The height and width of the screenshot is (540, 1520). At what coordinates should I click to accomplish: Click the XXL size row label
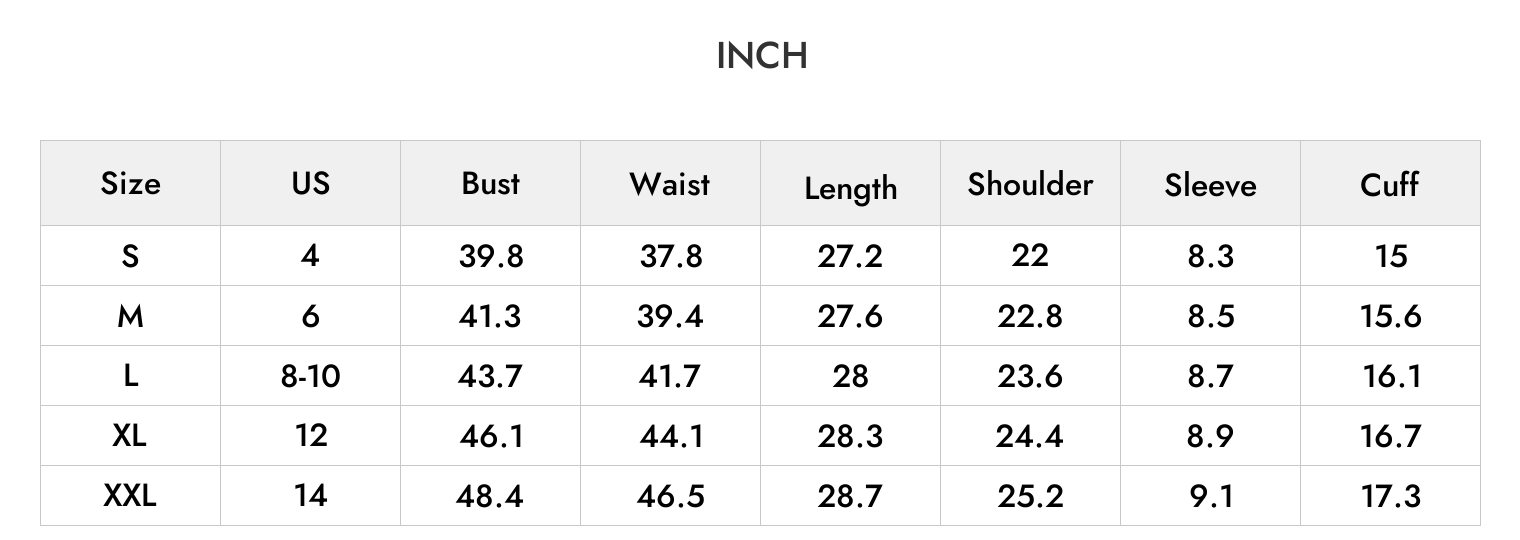point(130,495)
